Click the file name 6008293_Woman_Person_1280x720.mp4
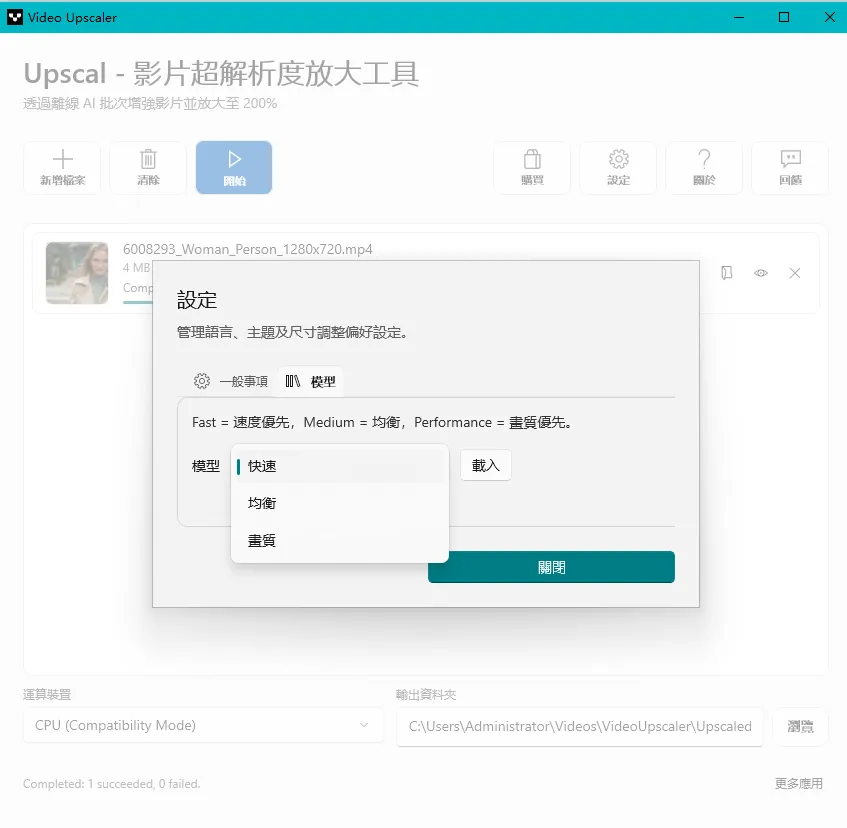The image size is (847, 828). coord(247,249)
